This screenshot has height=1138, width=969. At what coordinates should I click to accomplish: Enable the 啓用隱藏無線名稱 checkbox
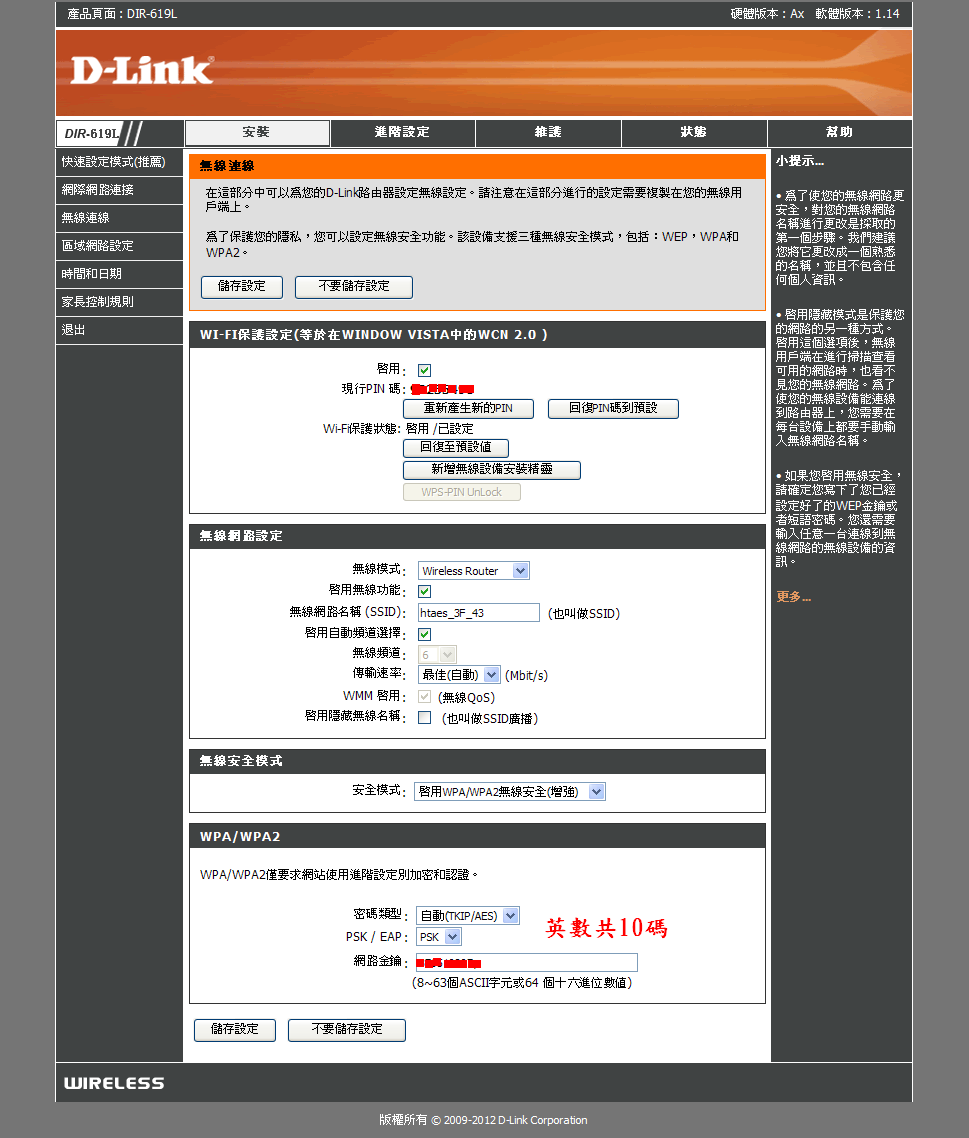pyautogui.click(x=424, y=717)
